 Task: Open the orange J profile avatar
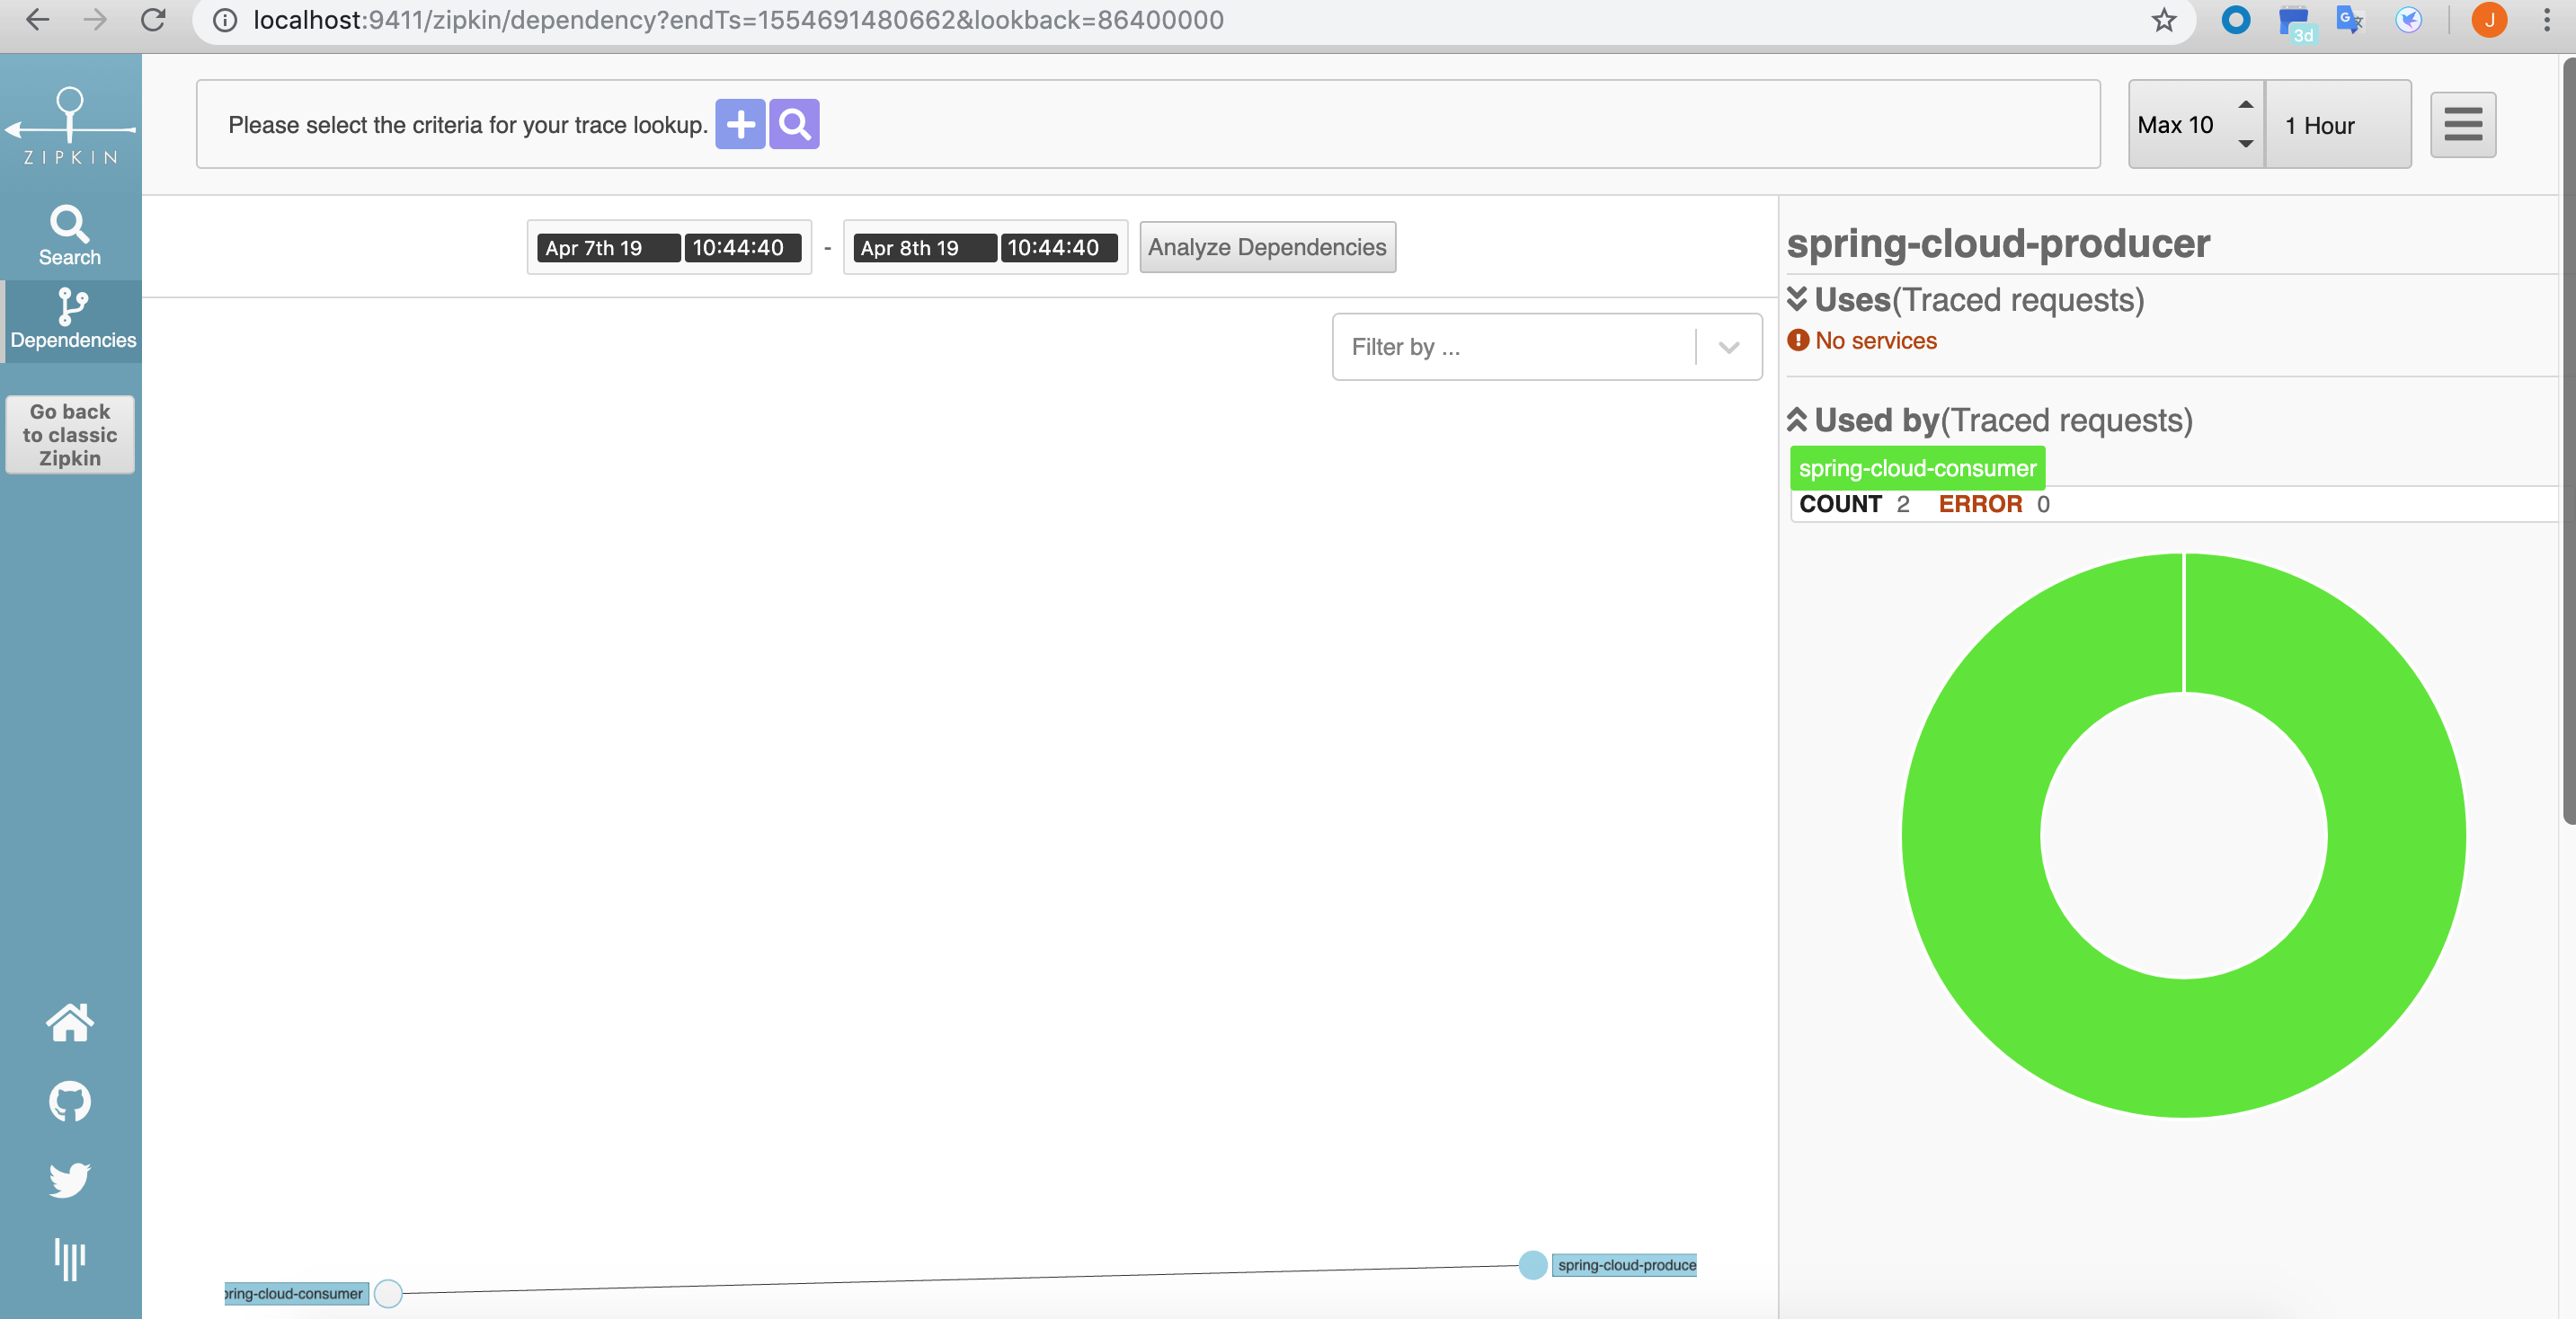(2489, 20)
